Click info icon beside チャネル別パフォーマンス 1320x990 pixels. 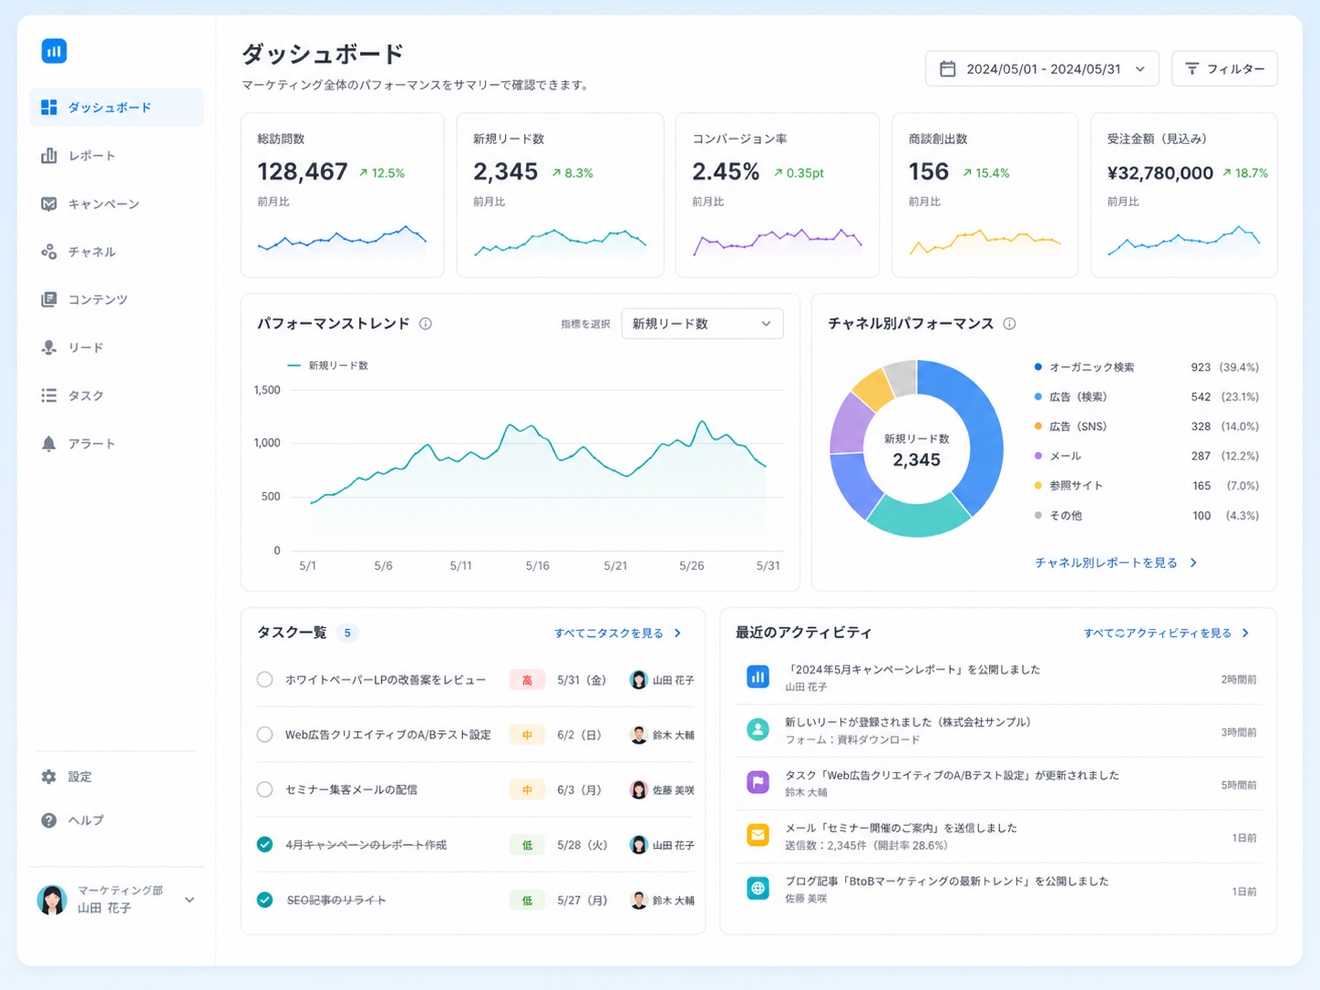(1010, 324)
